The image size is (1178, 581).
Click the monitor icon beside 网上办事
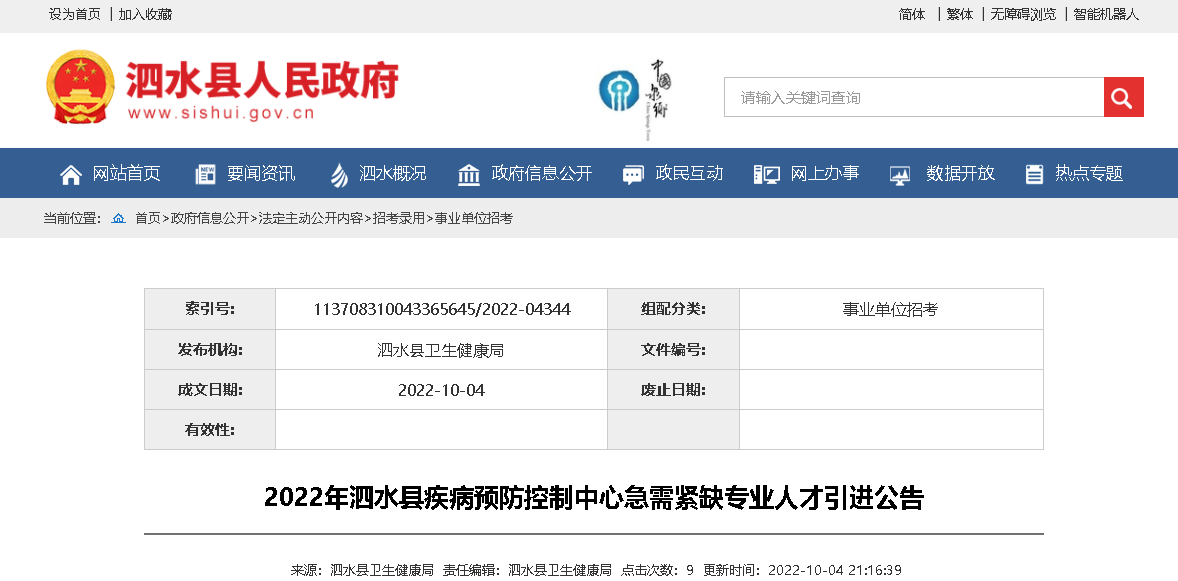766,174
